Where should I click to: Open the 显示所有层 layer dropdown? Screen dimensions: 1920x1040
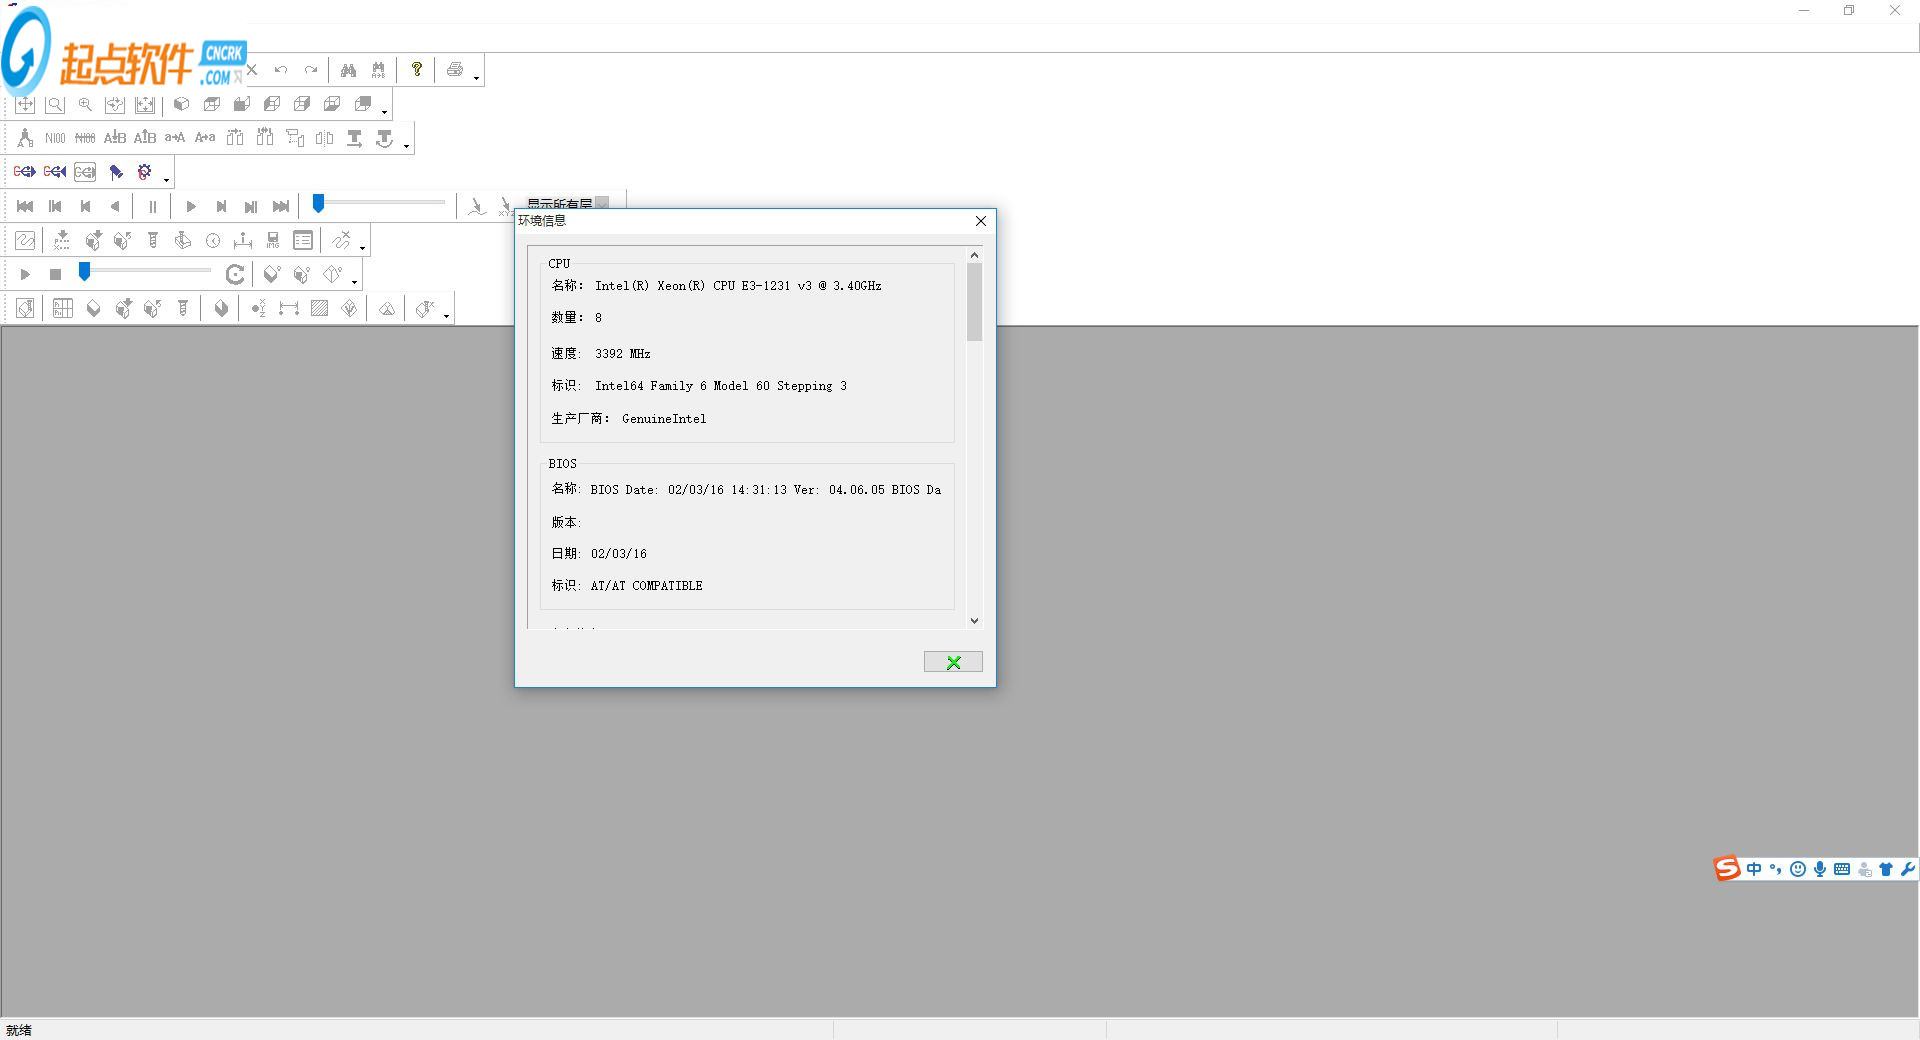[602, 203]
